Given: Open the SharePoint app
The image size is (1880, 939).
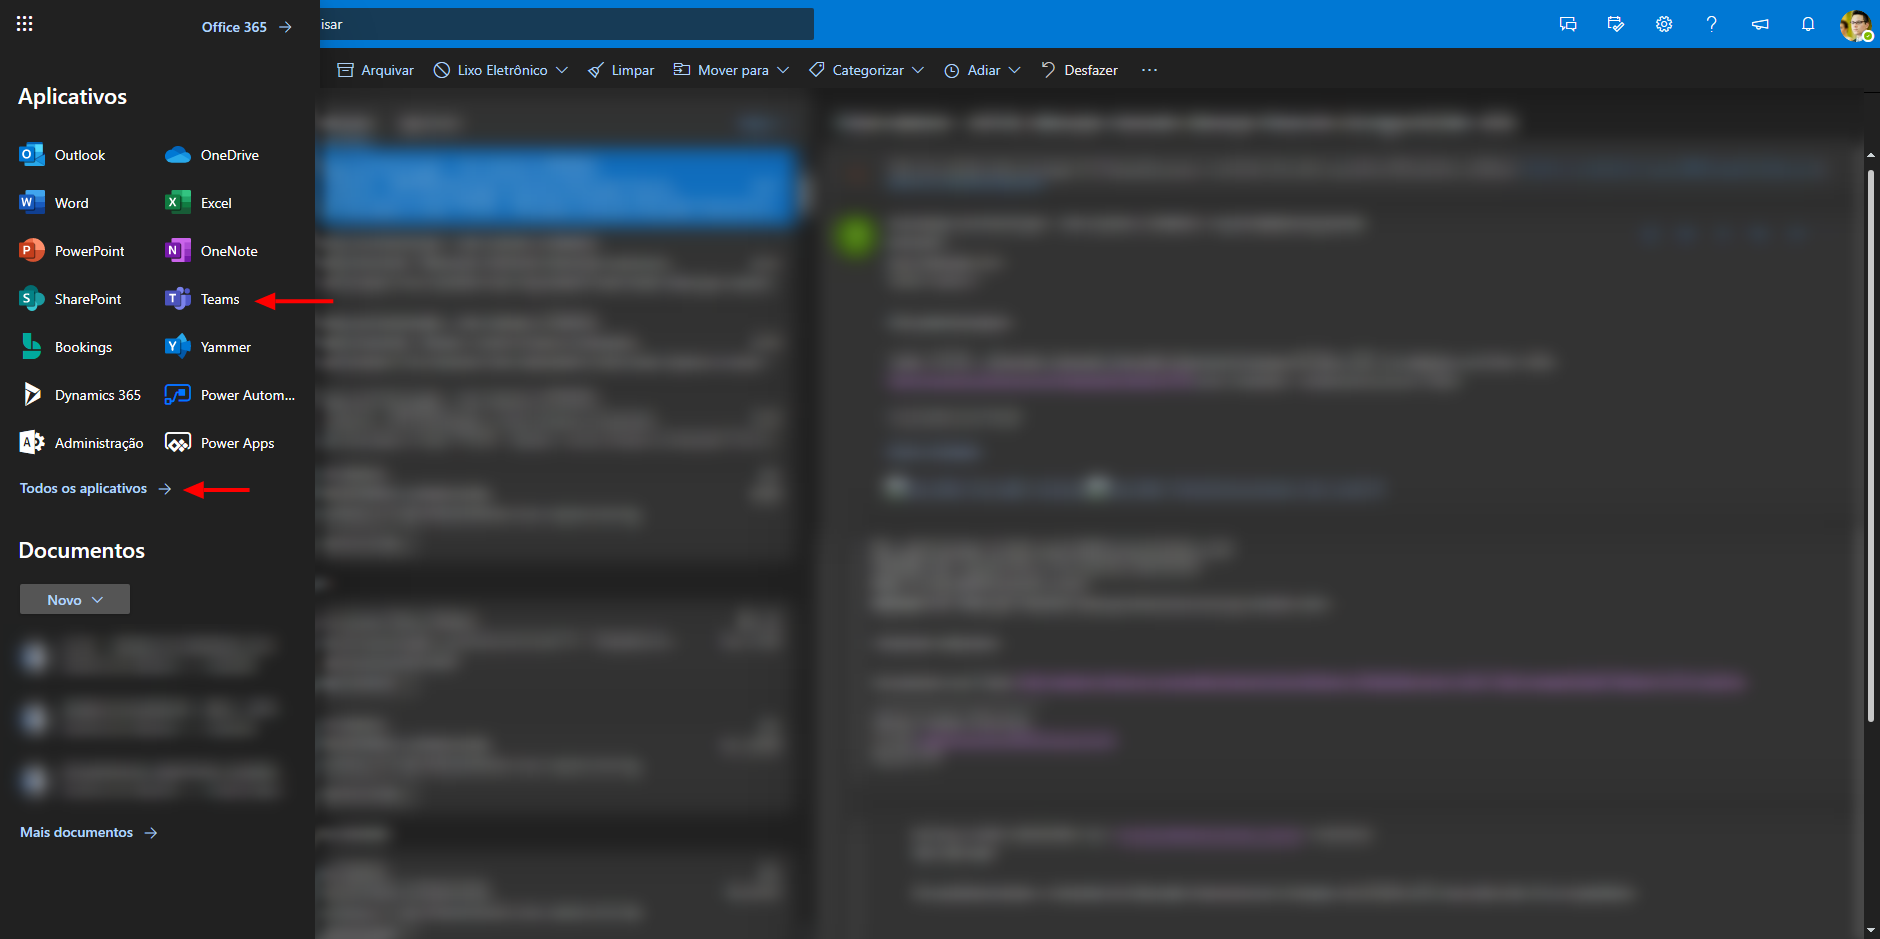Looking at the screenshot, I should tap(70, 299).
